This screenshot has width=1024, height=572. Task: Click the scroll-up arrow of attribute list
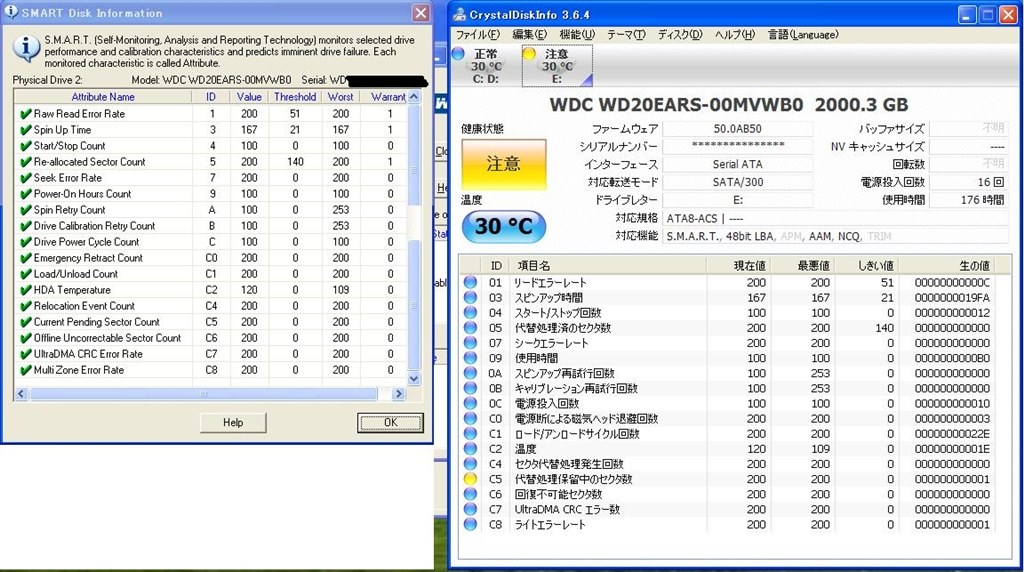coord(413,97)
